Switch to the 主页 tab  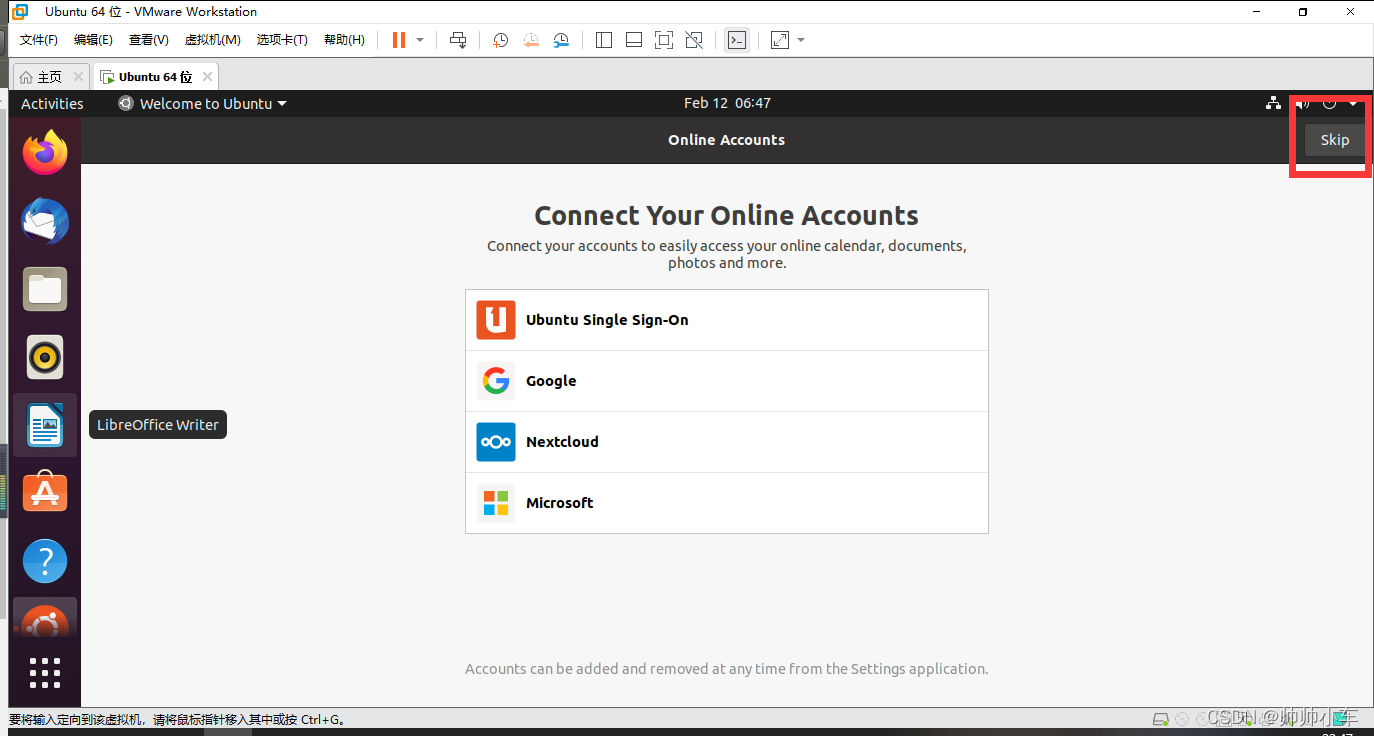click(50, 77)
